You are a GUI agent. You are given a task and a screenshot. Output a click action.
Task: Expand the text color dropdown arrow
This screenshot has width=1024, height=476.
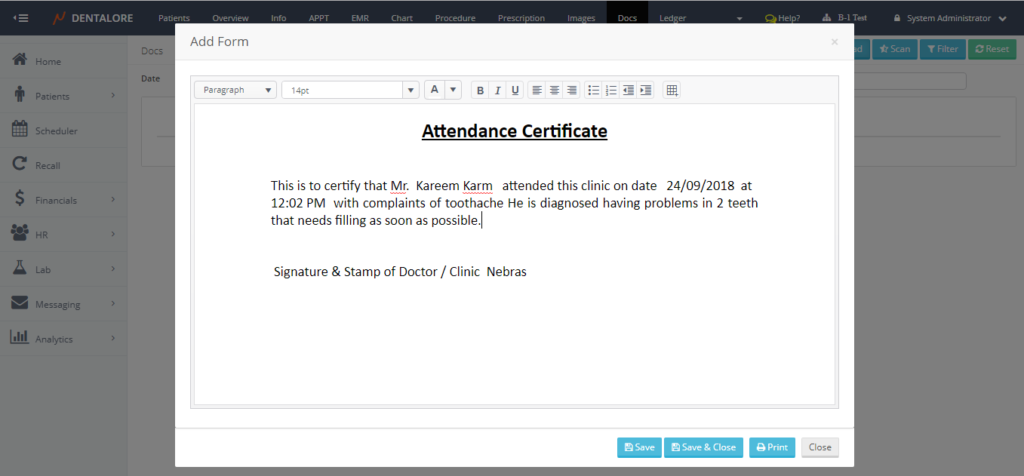point(453,90)
